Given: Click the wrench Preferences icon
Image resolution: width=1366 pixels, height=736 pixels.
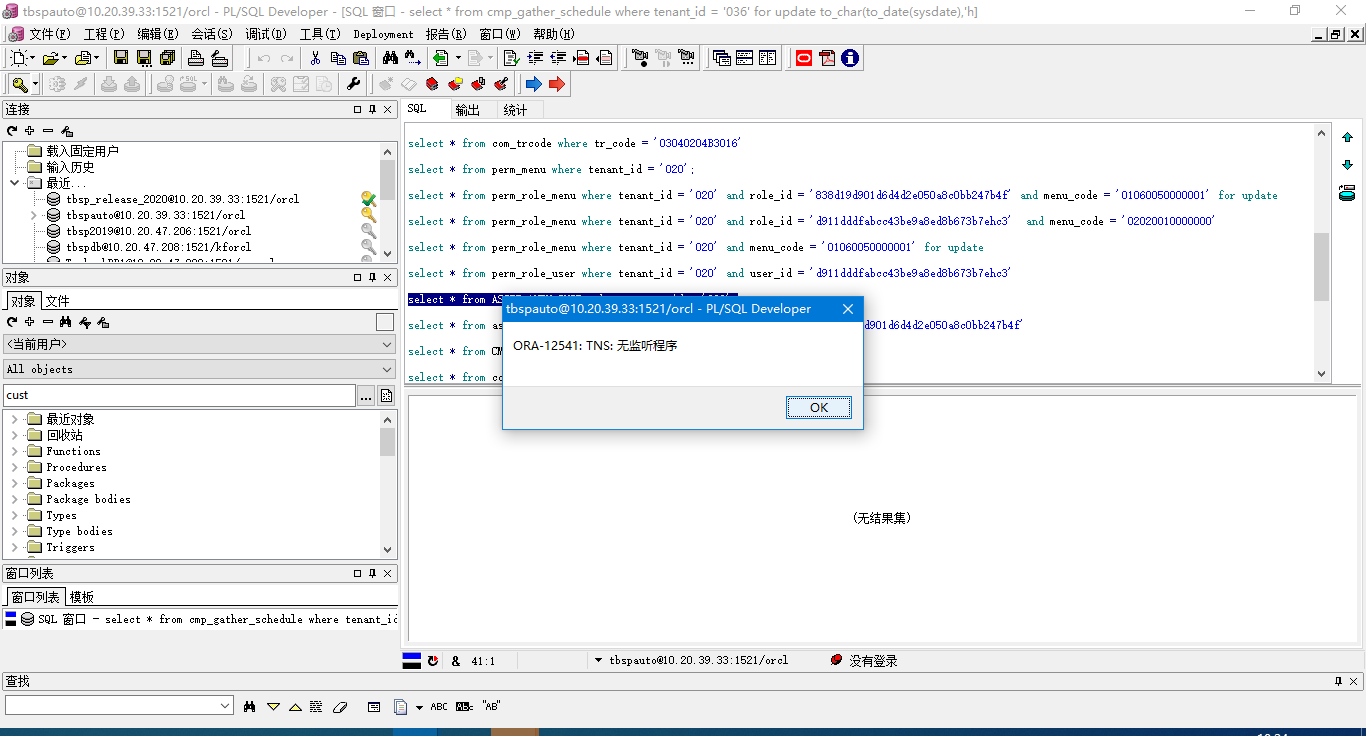Looking at the screenshot, I should pyautogui.click(x=353, y=84).
